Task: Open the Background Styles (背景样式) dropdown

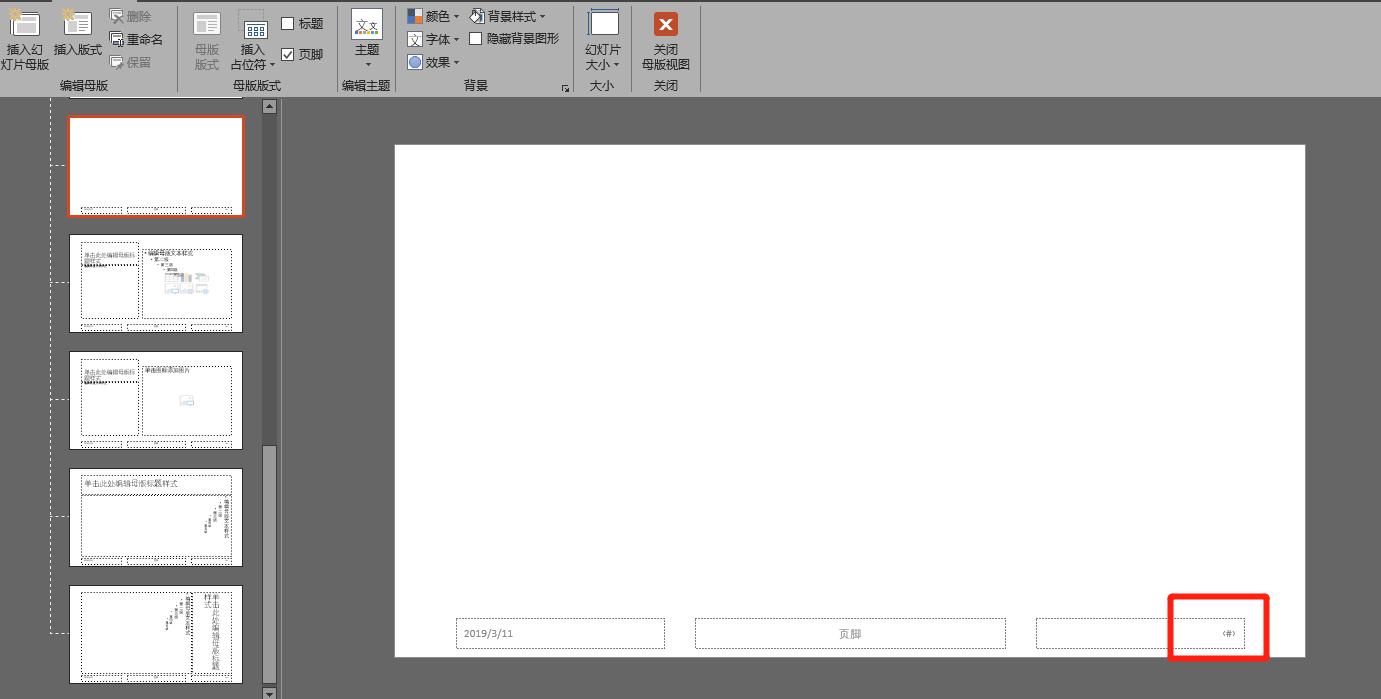Action: pyautogui.click(x=508, y=16)
